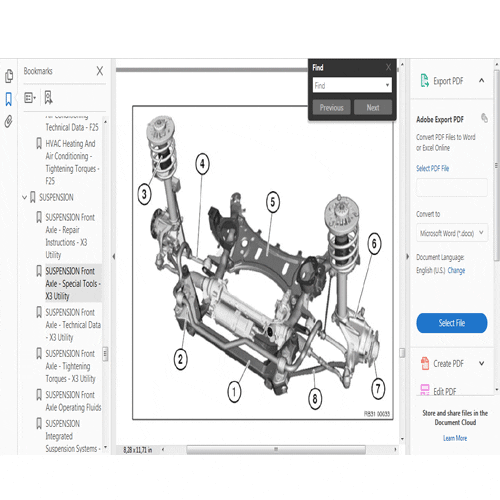Open the bookmark options menu dropdown
Image resolution: width=500 pixels, height=500 pixels.
pos(30,98)
